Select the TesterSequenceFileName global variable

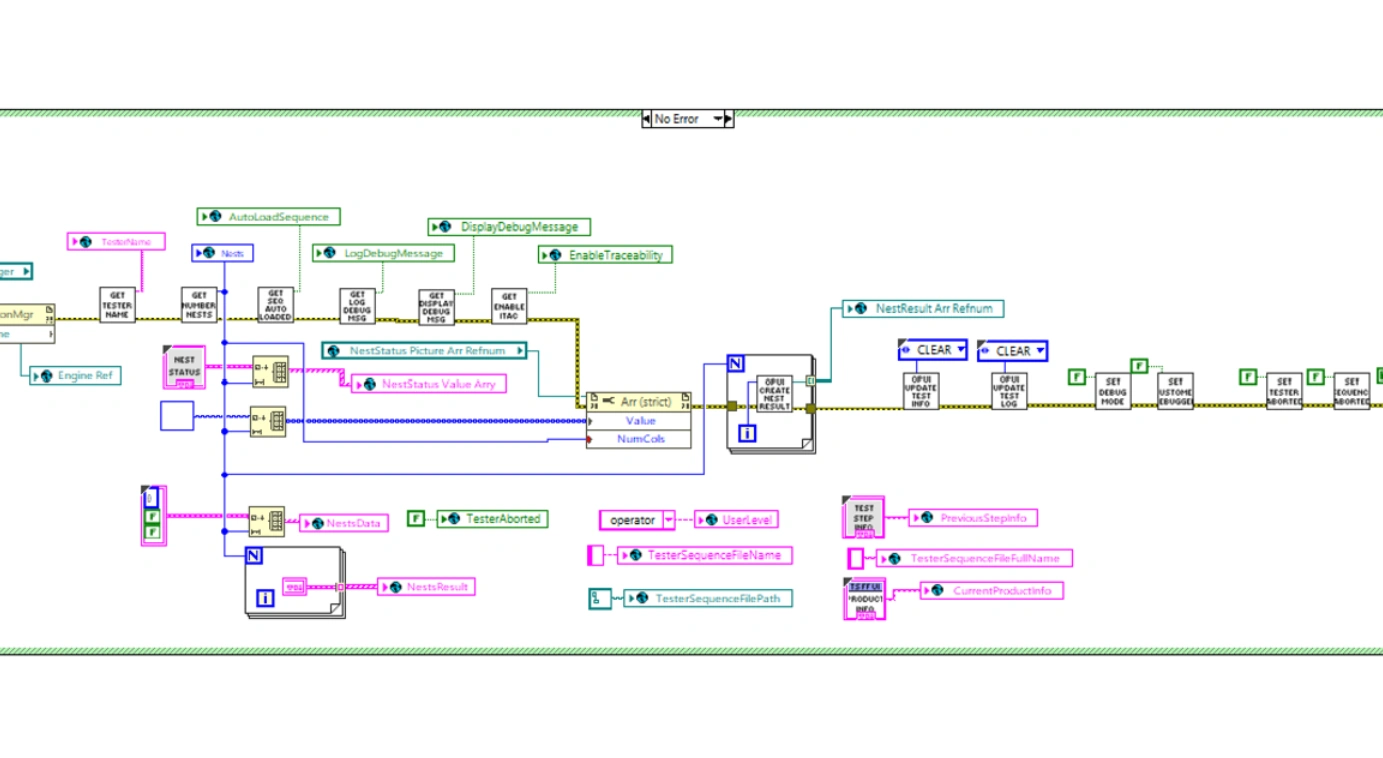(706, 555)
